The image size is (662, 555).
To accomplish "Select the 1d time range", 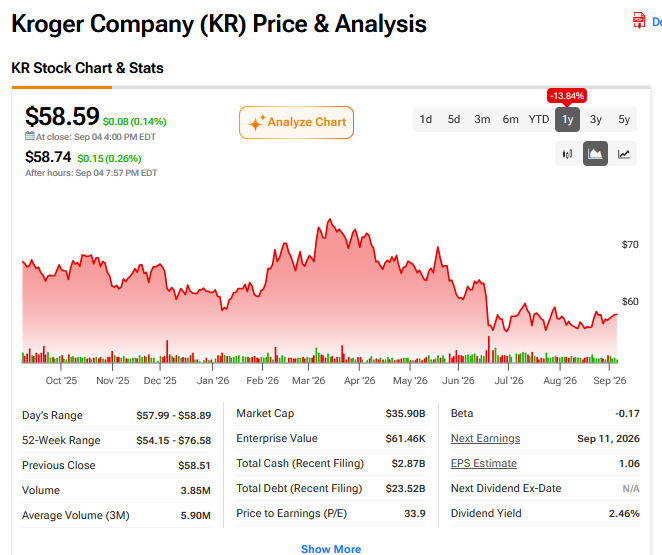I will point(426,119).
